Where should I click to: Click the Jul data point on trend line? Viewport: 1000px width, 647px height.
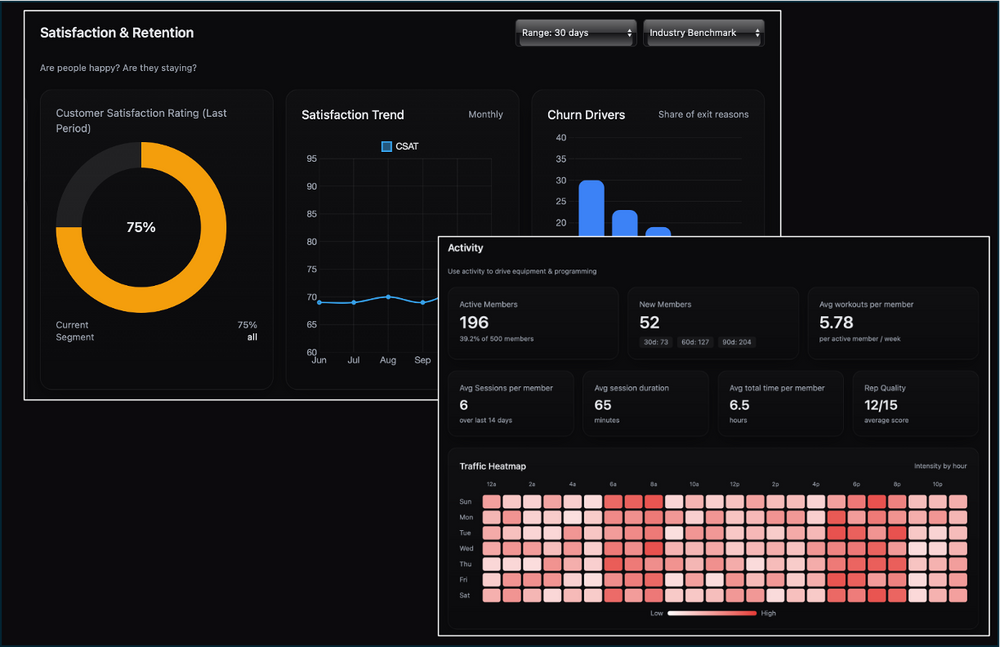353,302
